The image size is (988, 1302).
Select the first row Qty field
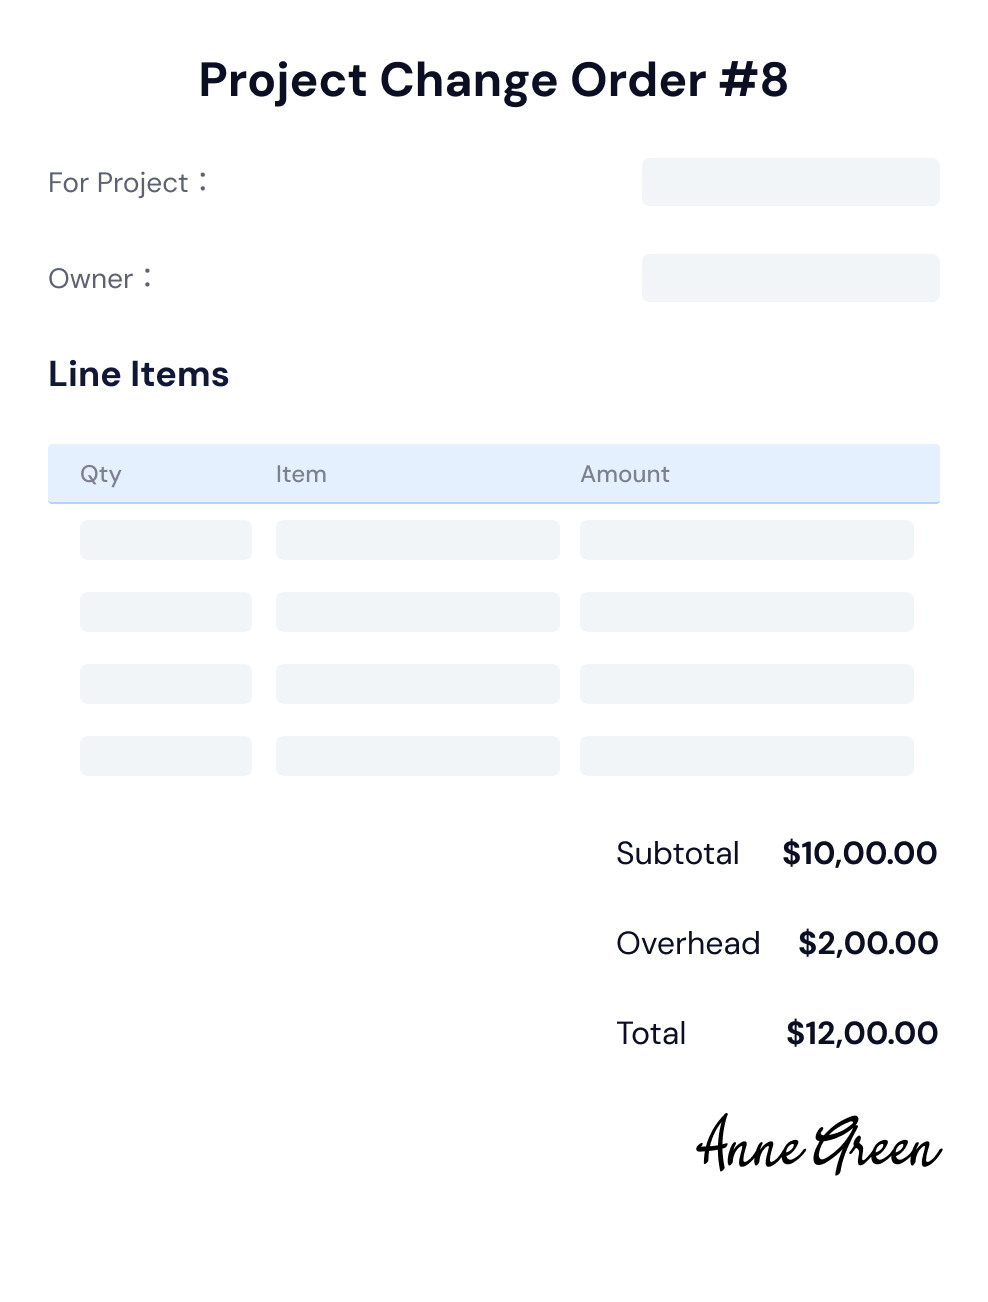point(166,540)
